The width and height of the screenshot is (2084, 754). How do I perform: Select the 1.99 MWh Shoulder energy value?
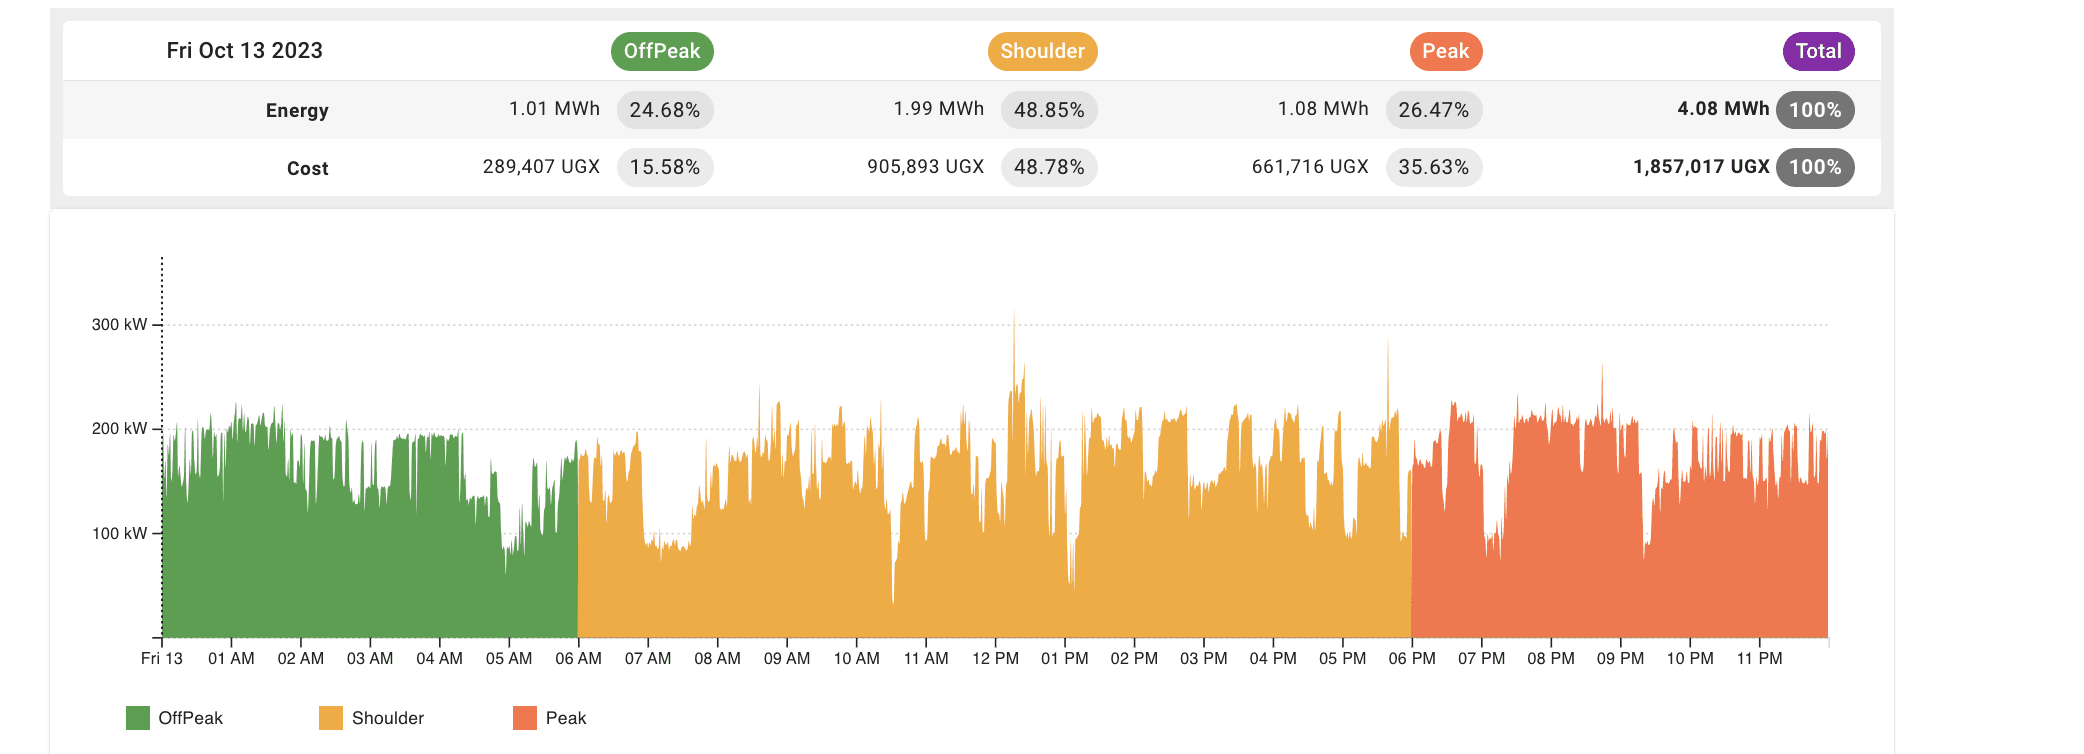pos(939,109)
